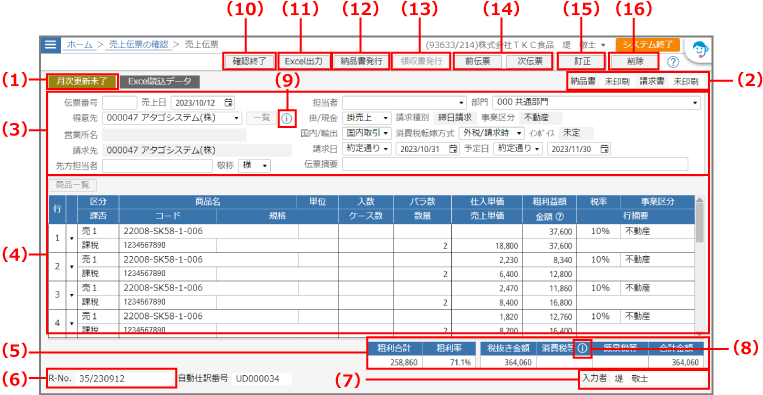
Task: Click the info icon next to 消費税等
Action: (x=582, y=348)
